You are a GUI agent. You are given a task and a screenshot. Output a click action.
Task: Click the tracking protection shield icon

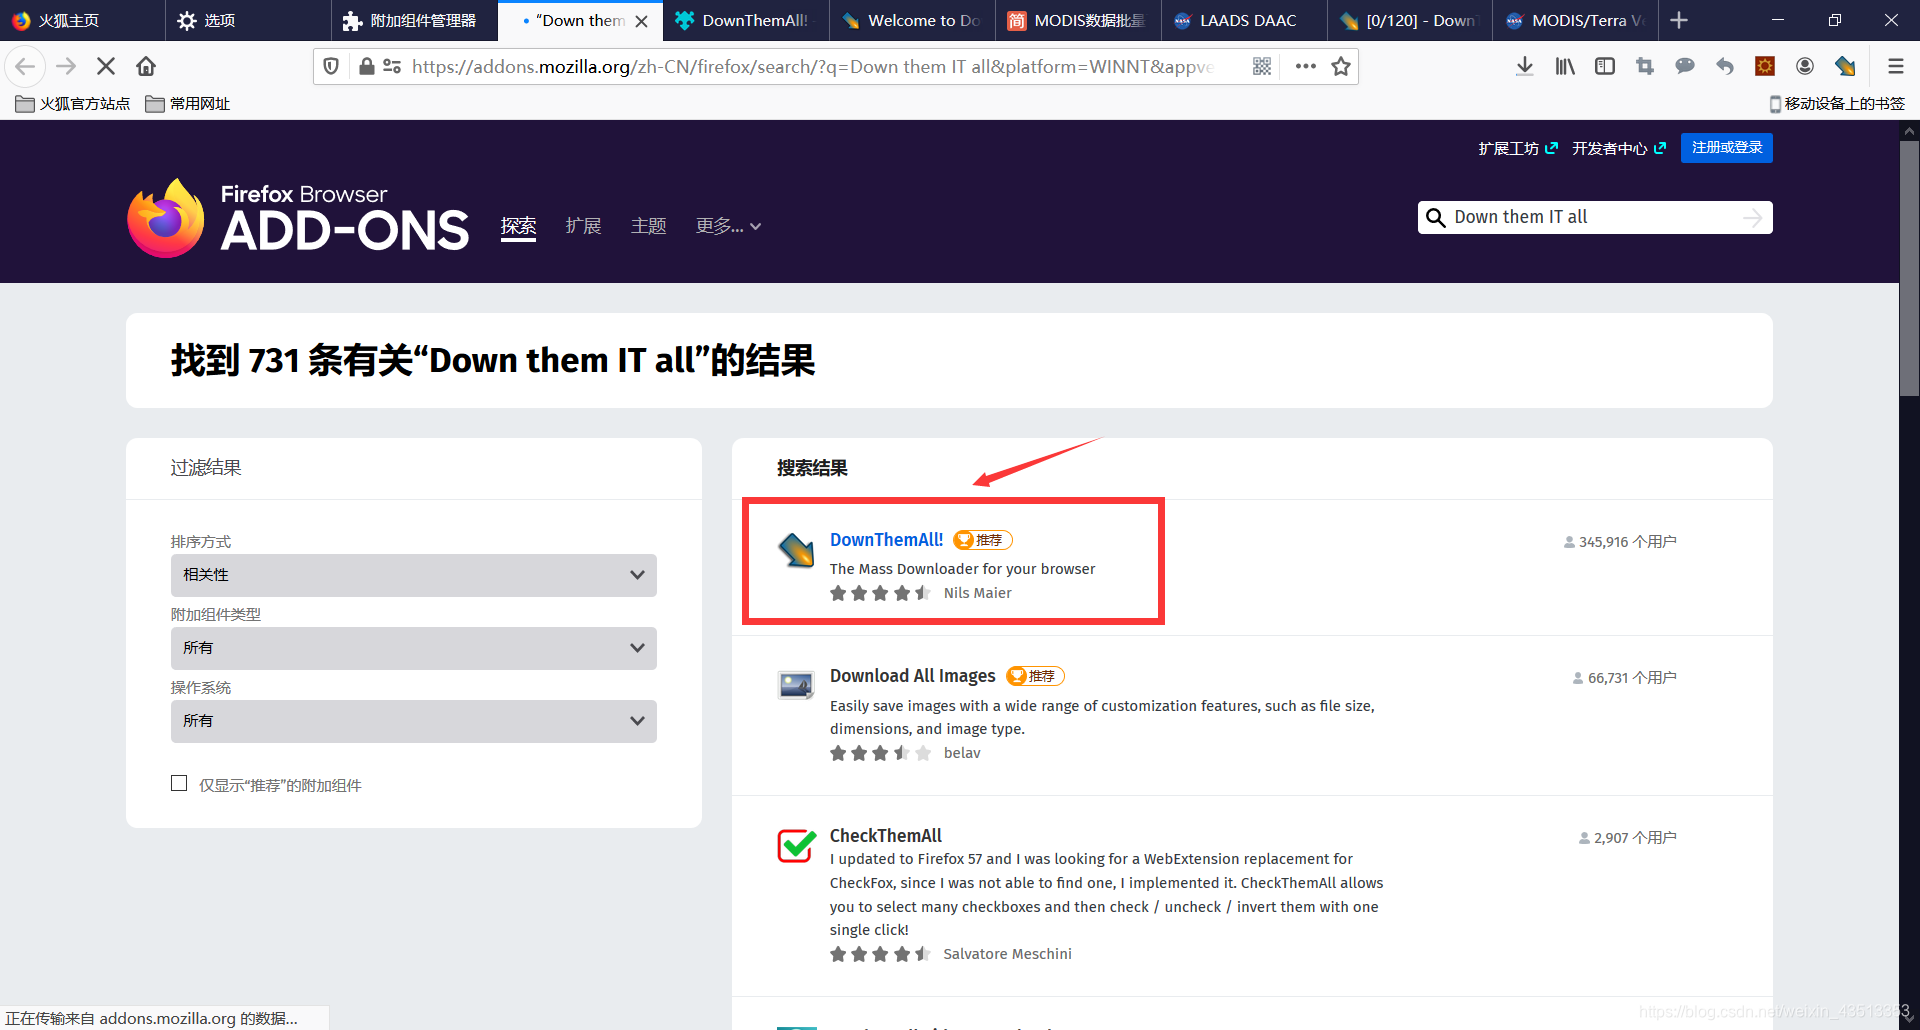click(332, 66)
